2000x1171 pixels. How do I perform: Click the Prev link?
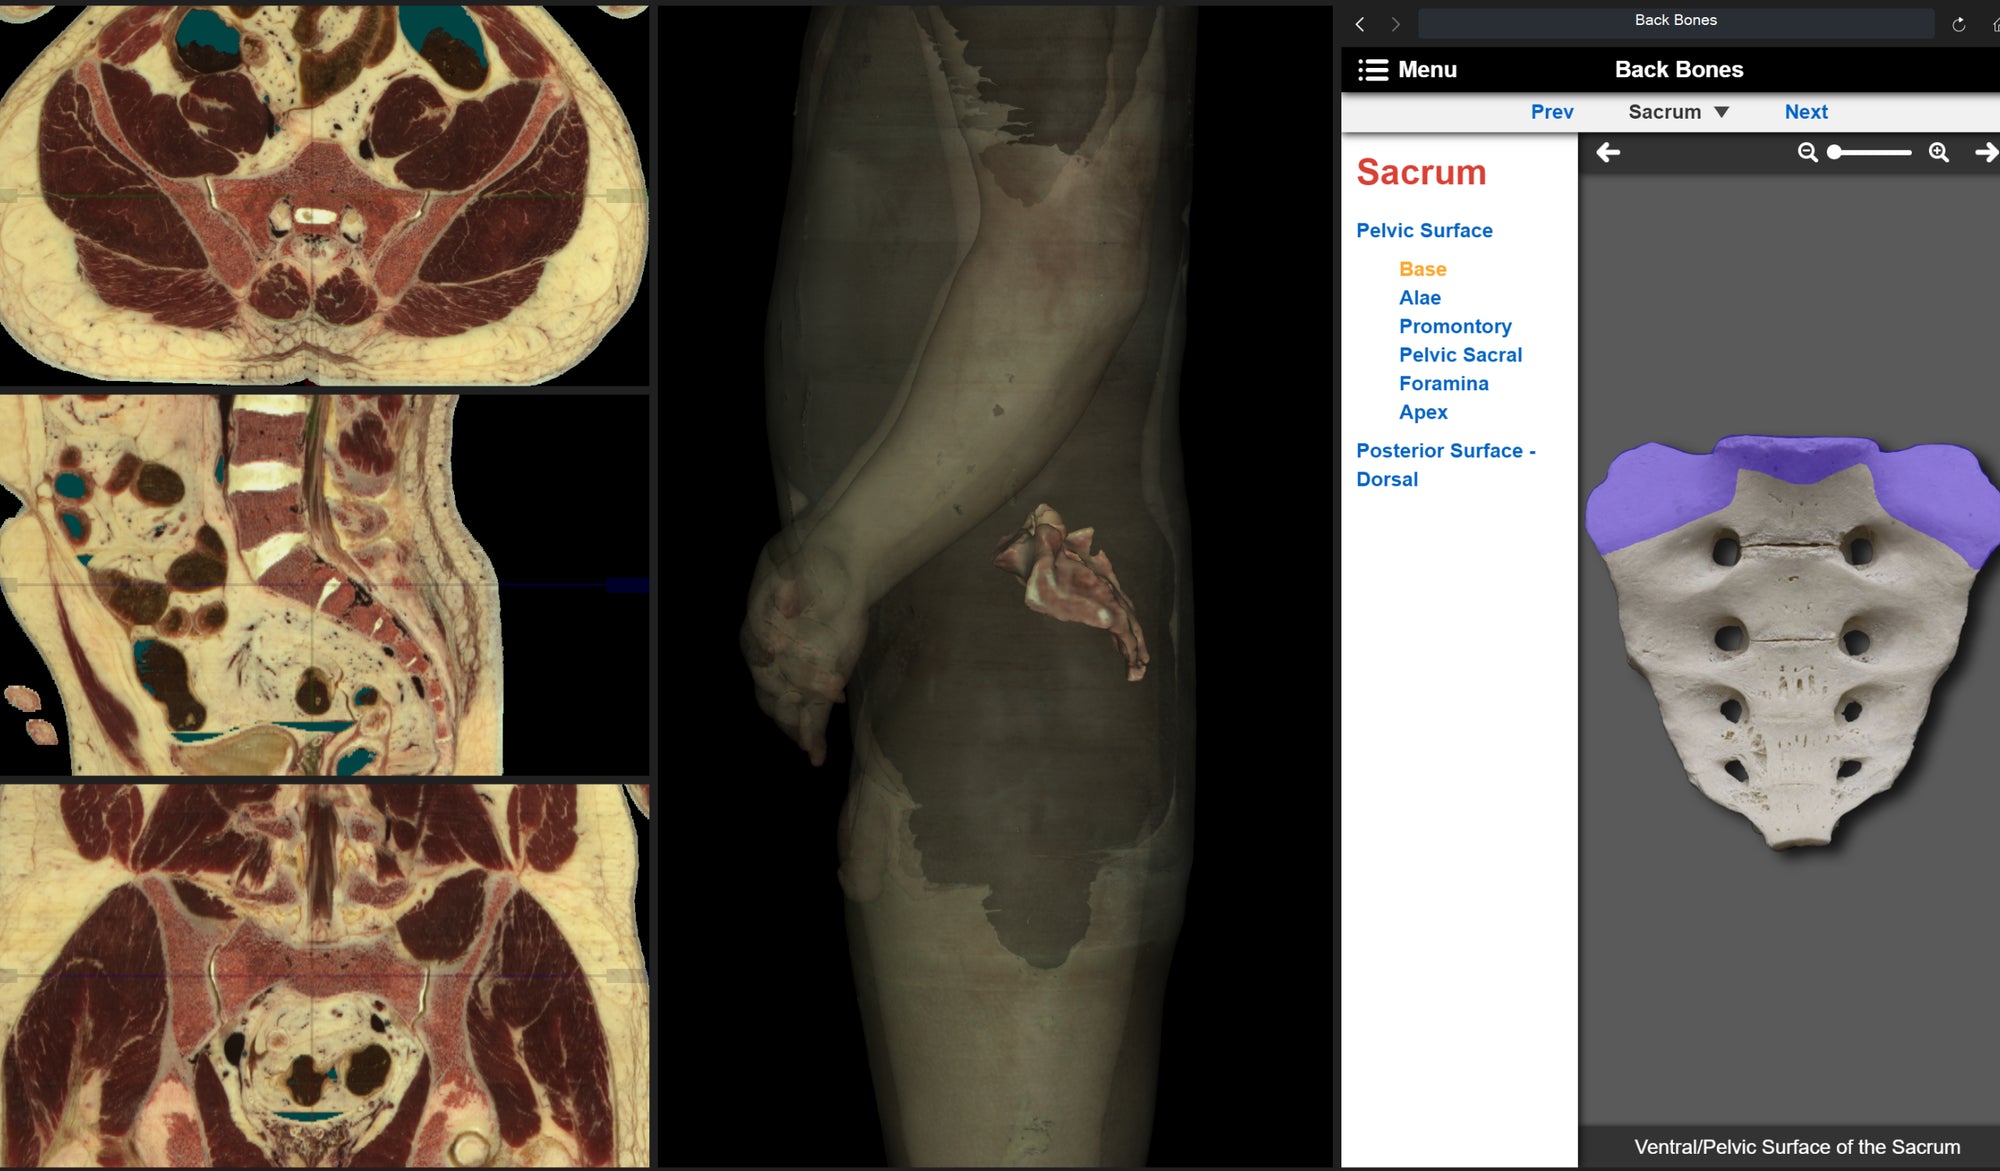click(x=1551, y=112)
